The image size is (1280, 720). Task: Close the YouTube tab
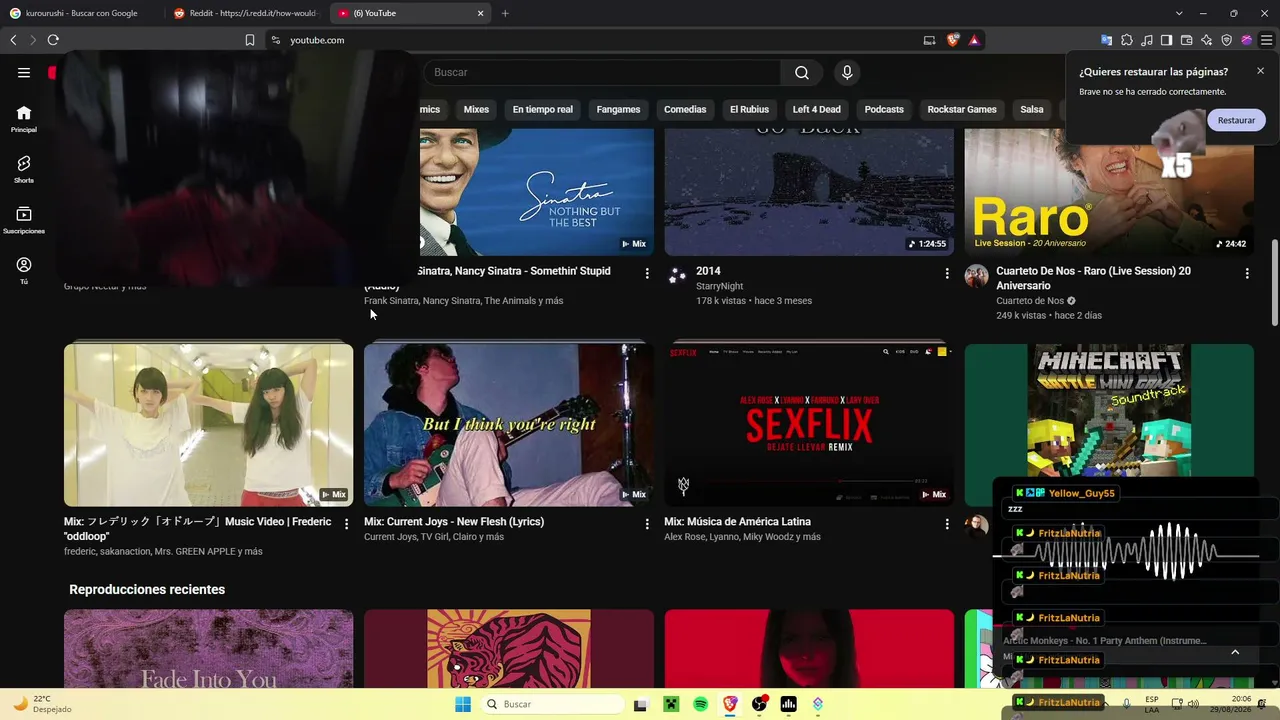(x=480, y=13)
